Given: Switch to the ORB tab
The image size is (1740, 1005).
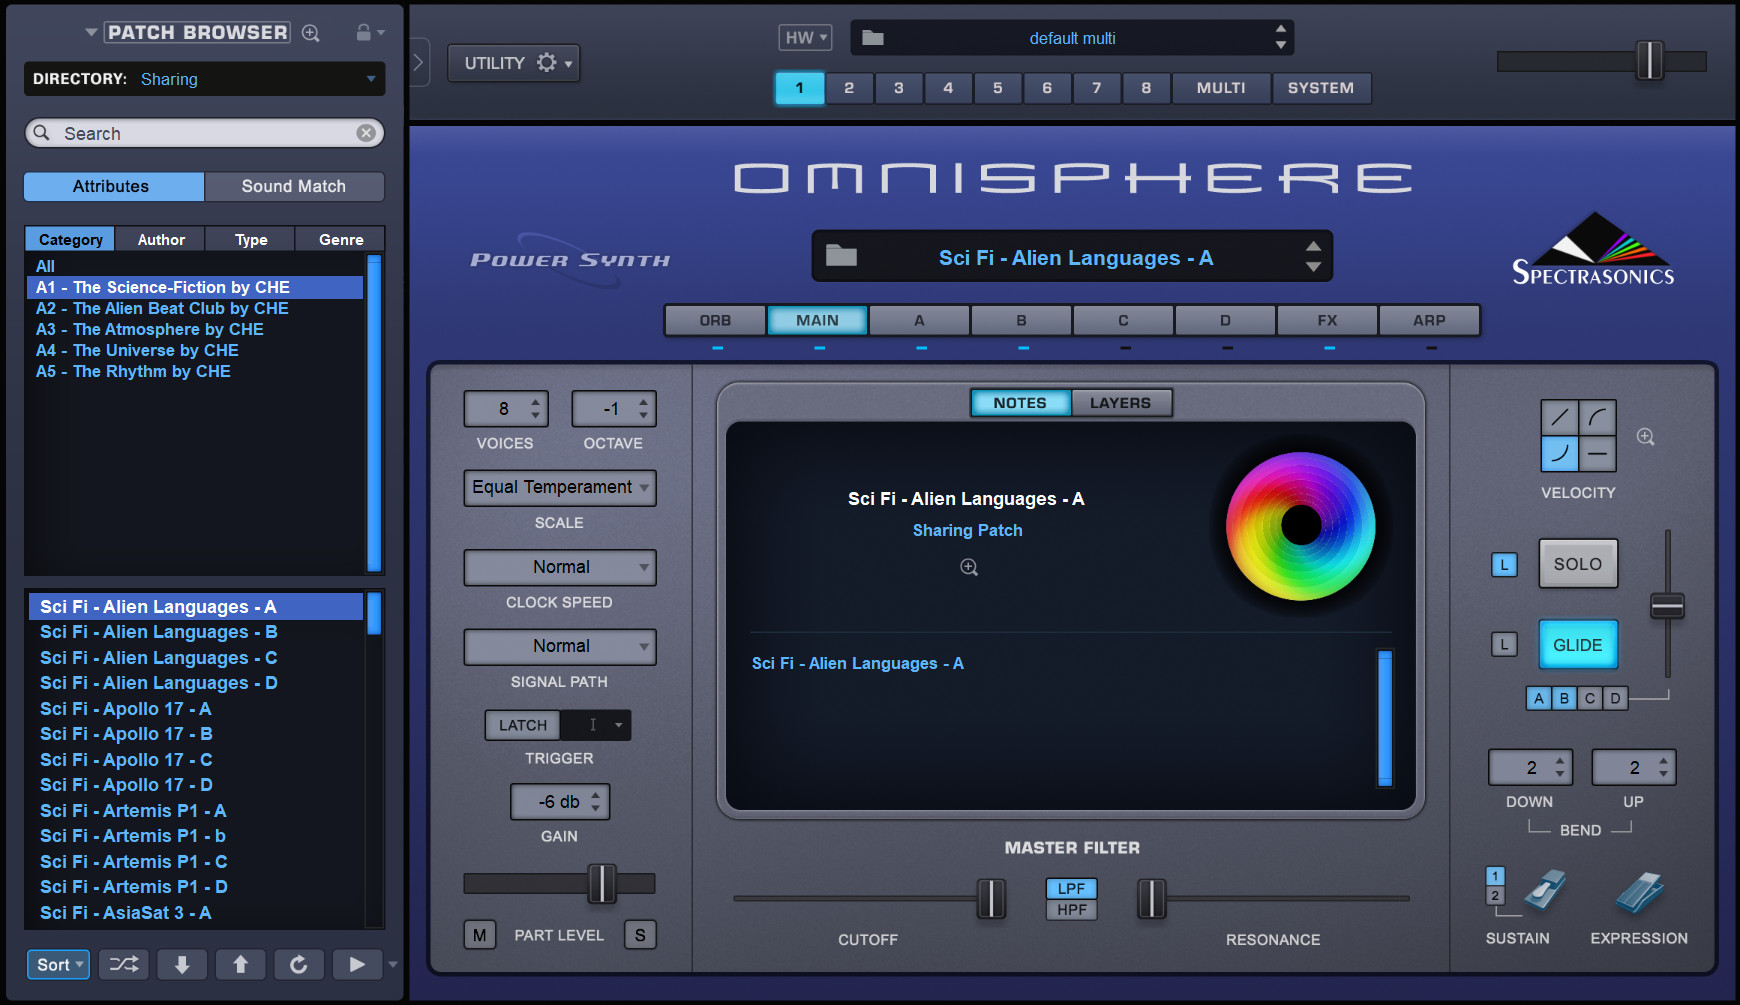Looking at the screenshot, I should (x=715, y=320).
